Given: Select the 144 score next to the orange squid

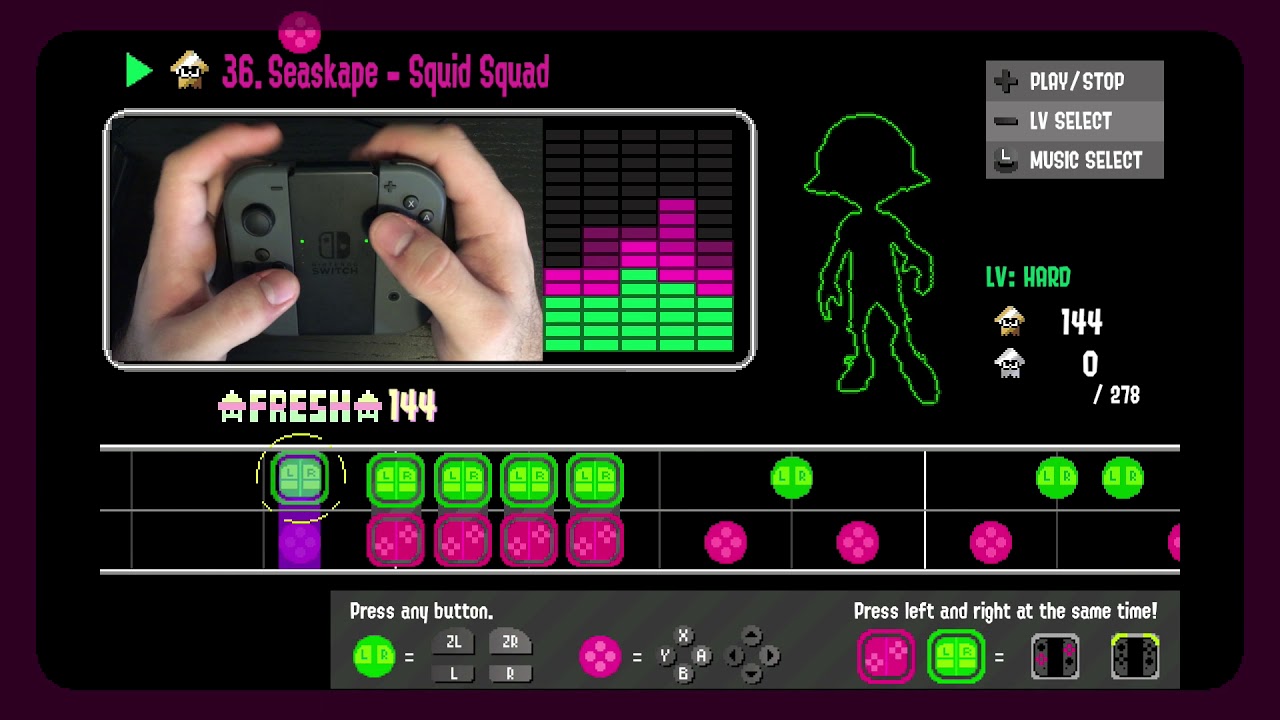Looking at the screenshot, I should (x=1081, y=322).
